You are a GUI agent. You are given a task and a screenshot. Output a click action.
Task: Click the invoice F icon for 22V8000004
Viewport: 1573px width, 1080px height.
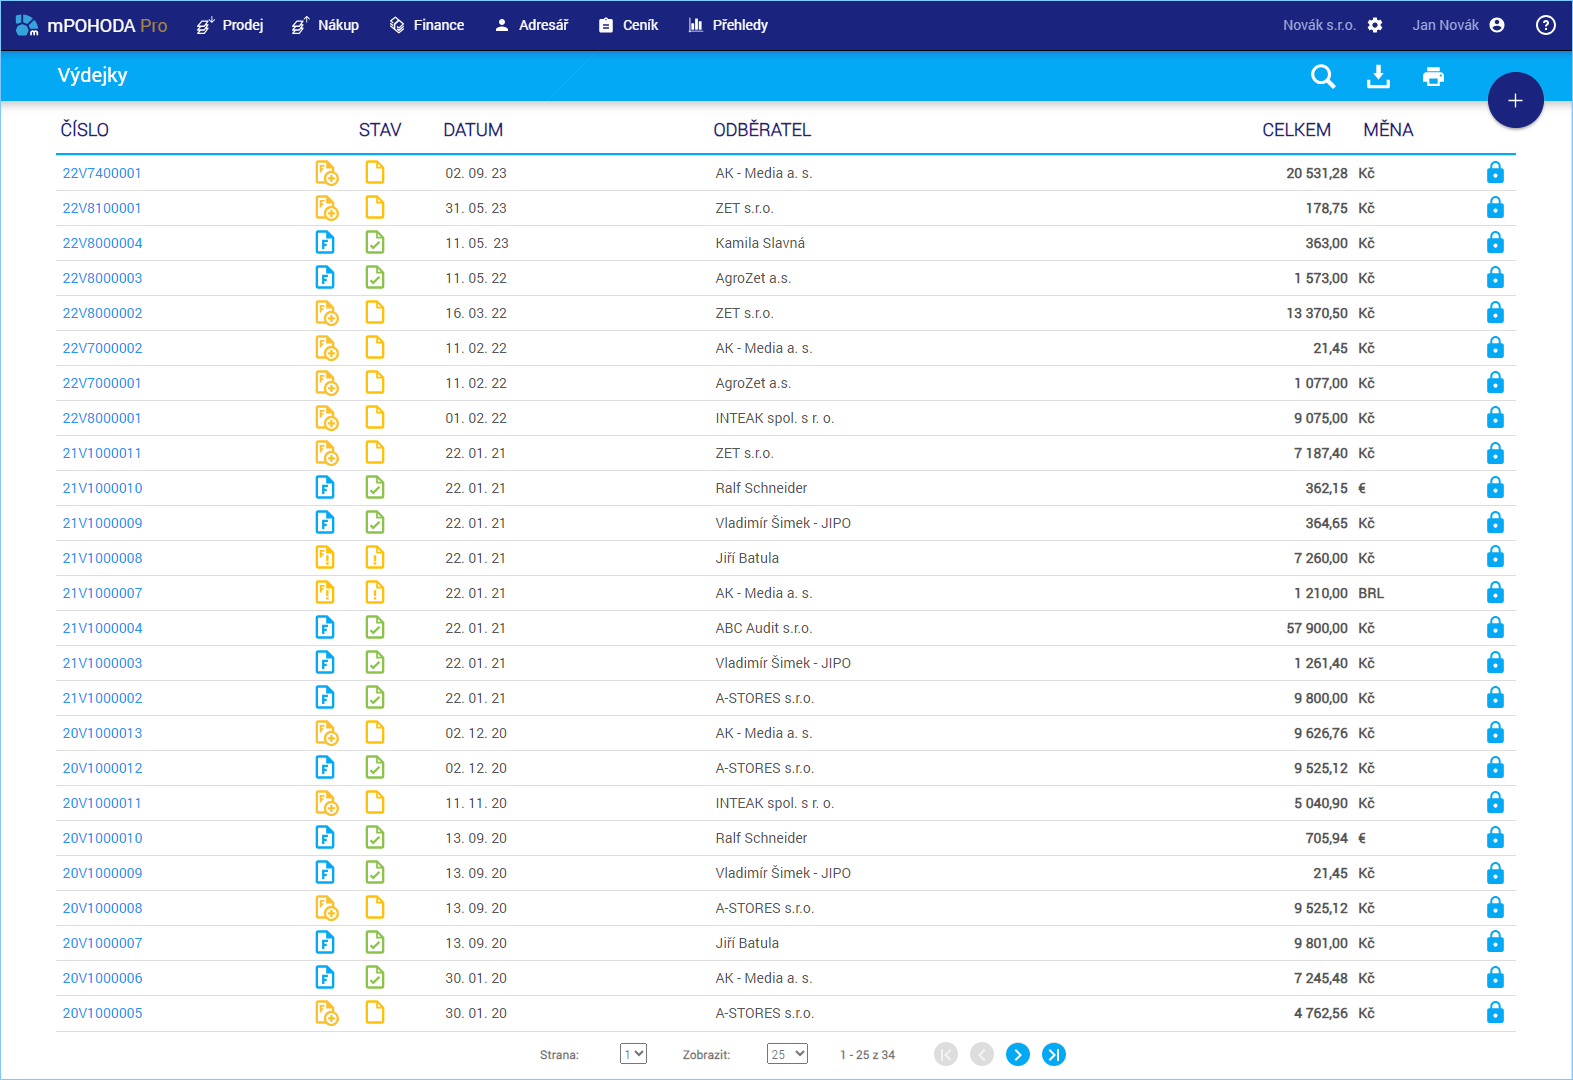tap(325, 242)
